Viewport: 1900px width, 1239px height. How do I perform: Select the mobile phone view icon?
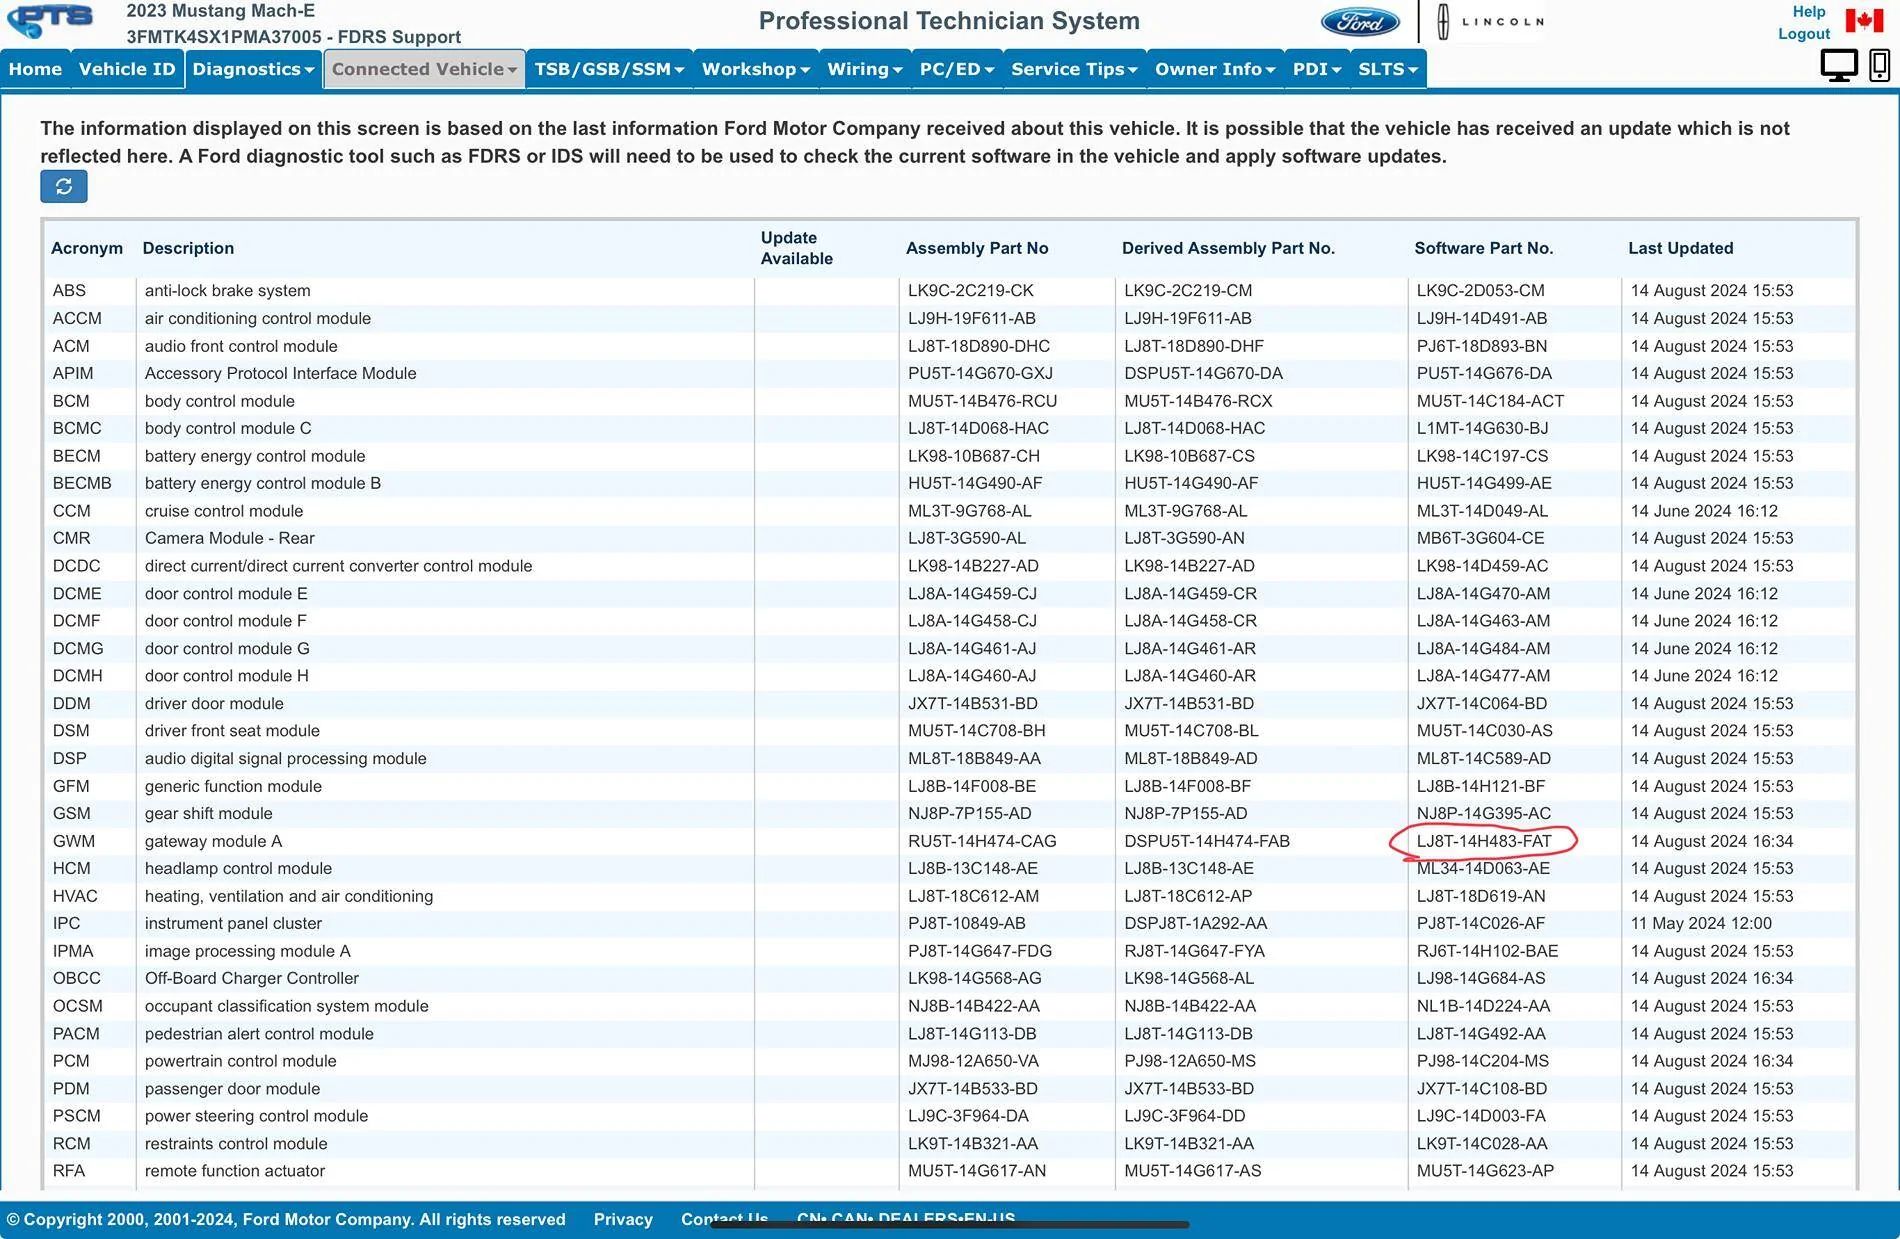pyautogui.click(x=1879, y=66)
